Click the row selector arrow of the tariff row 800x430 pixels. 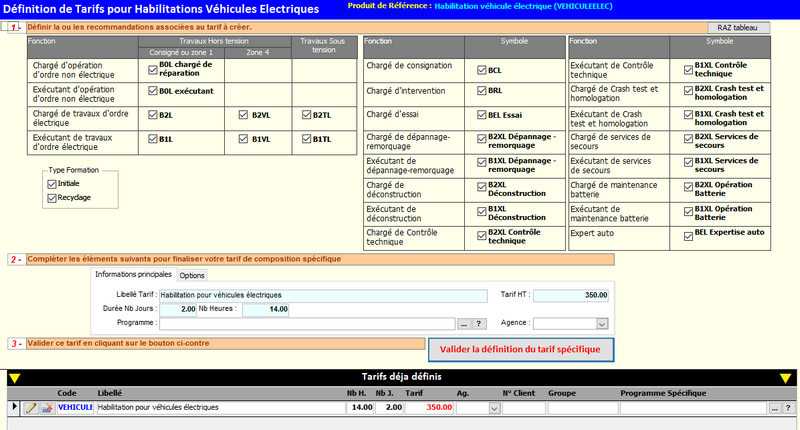point(14,408)
